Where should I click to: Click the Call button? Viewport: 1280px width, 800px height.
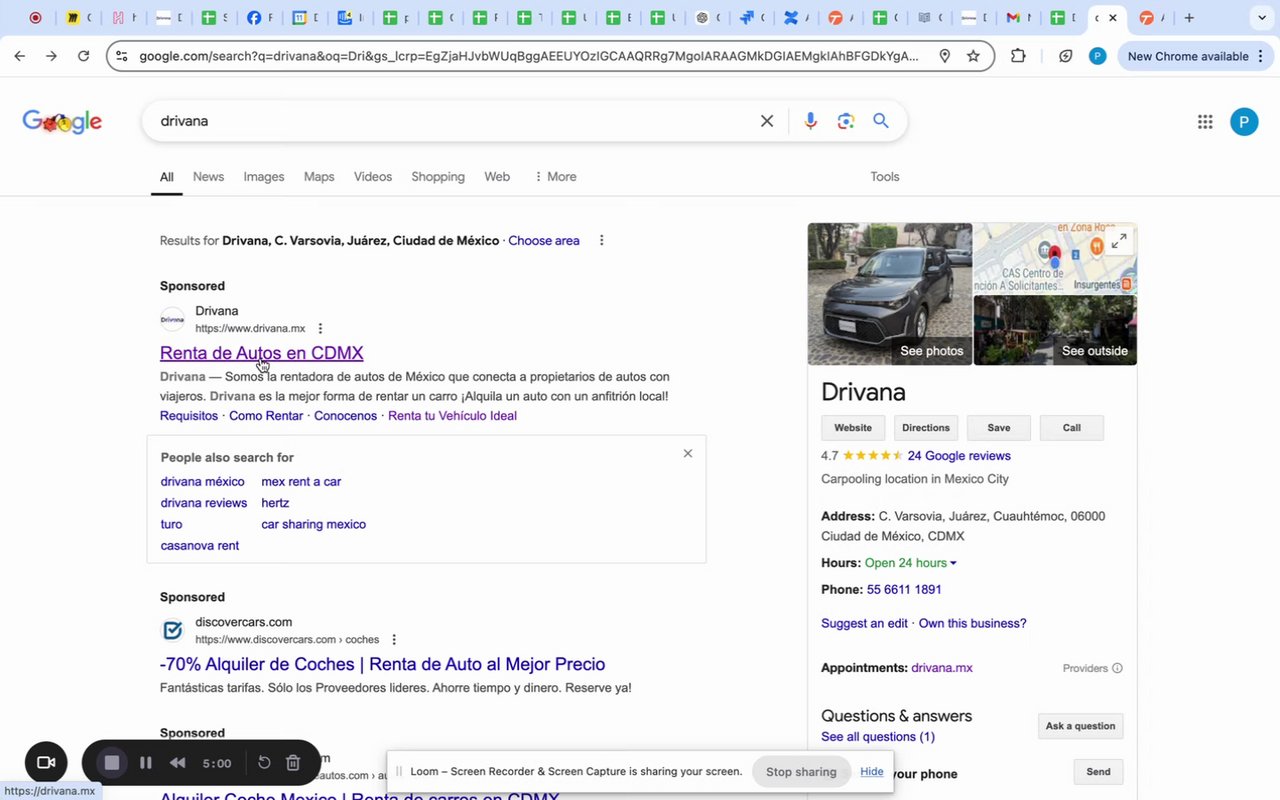[x=1072, y=428]
